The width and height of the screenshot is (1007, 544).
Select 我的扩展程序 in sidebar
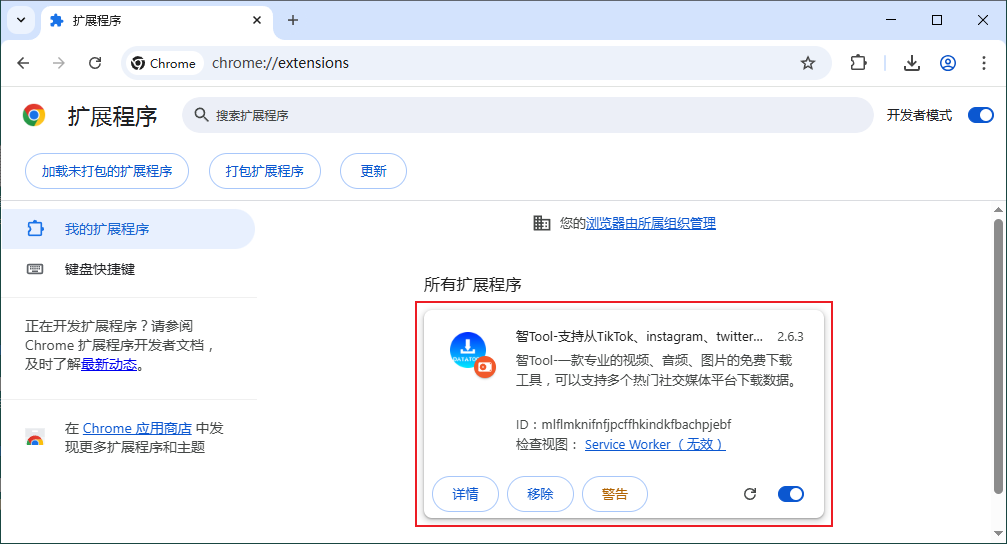[x=107, y=229]
